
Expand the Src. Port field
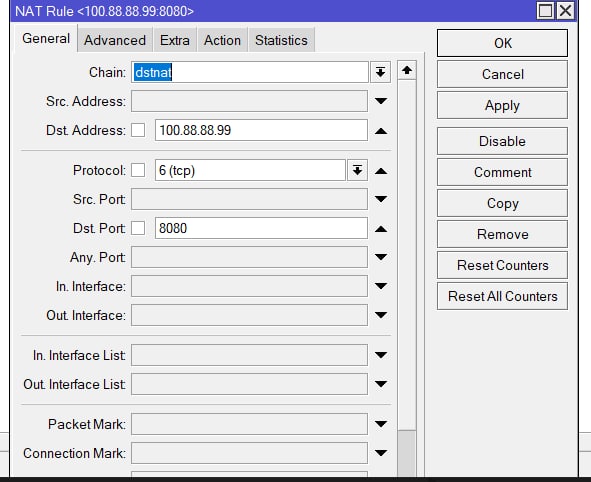(x=381, y=199)
